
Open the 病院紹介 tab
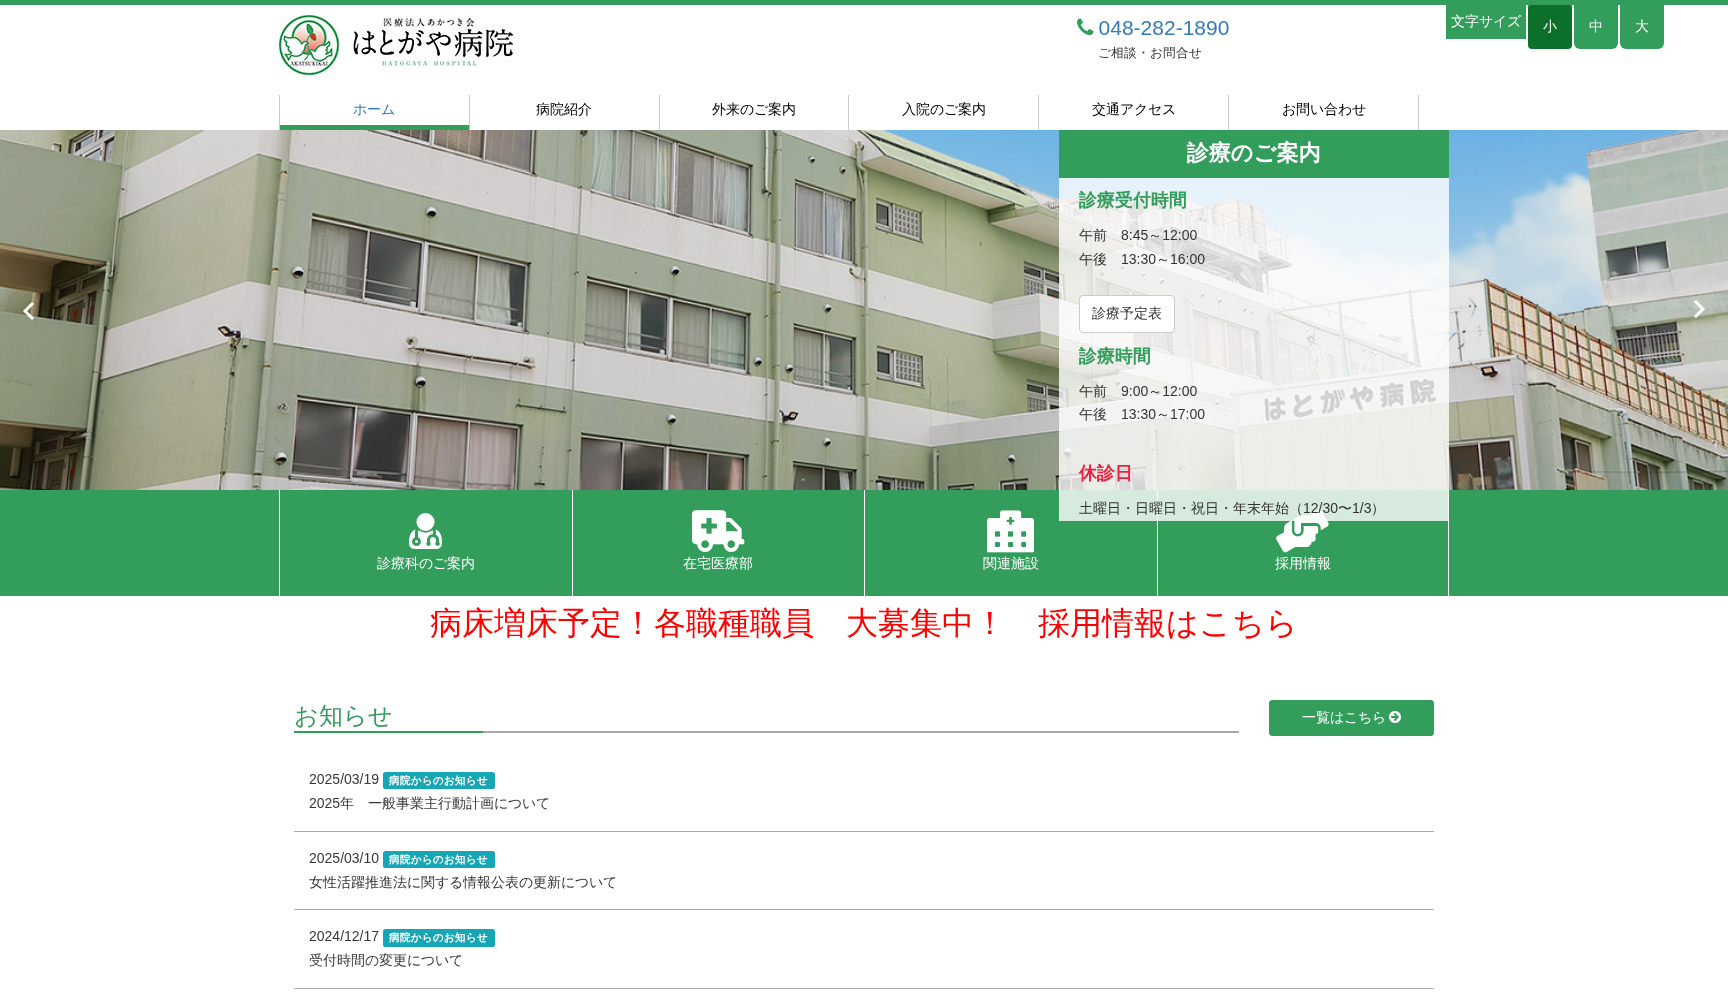click(564, 110)
